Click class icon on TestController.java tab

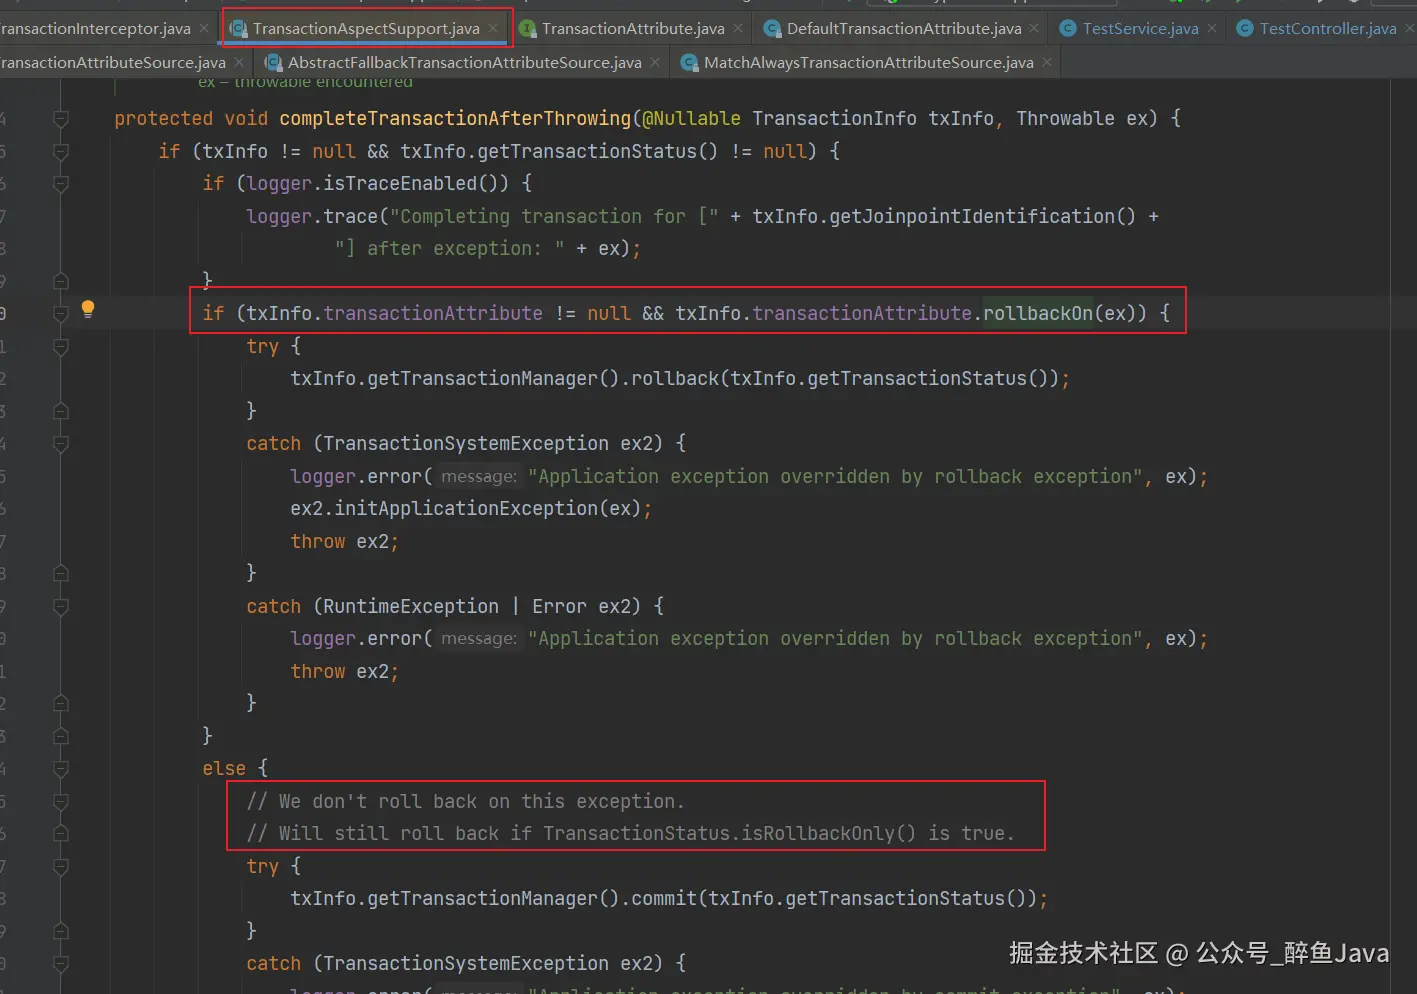1245,29
